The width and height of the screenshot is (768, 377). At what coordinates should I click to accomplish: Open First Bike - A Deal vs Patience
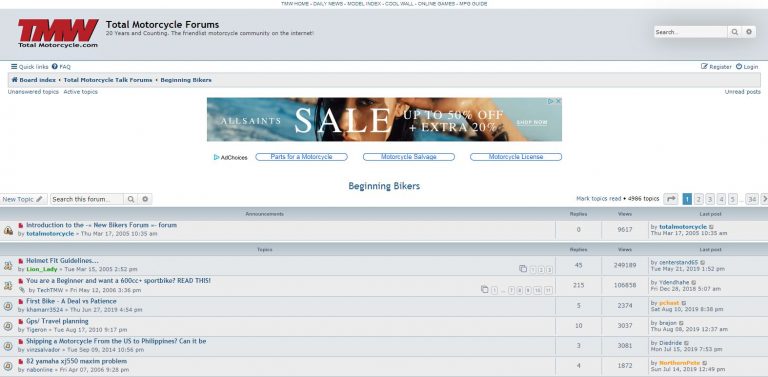click(71, 302)
